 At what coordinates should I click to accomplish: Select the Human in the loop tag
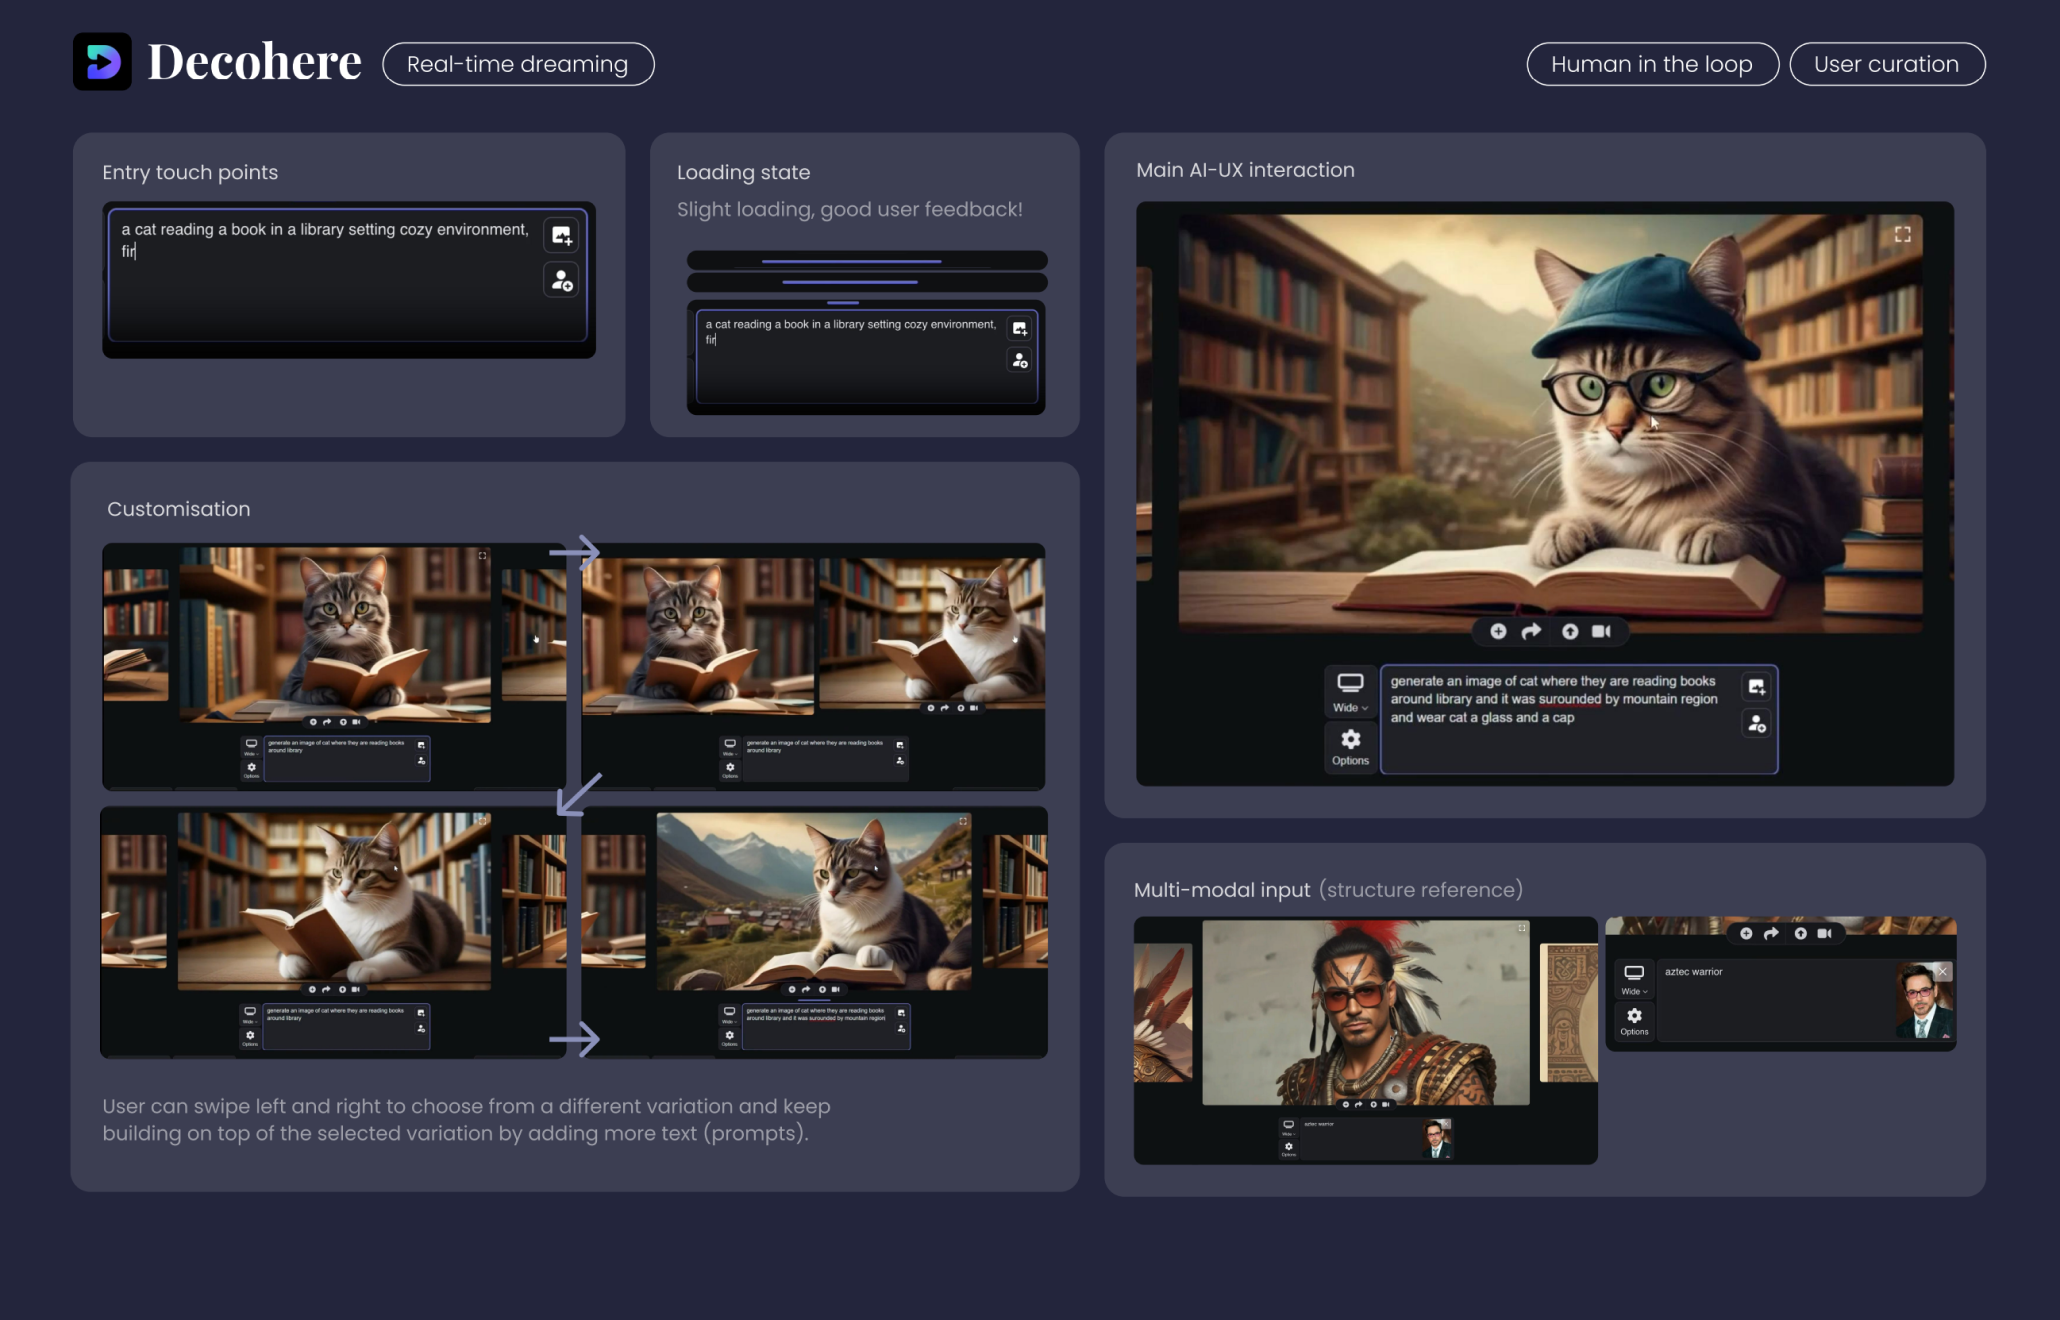(1652, 64)
